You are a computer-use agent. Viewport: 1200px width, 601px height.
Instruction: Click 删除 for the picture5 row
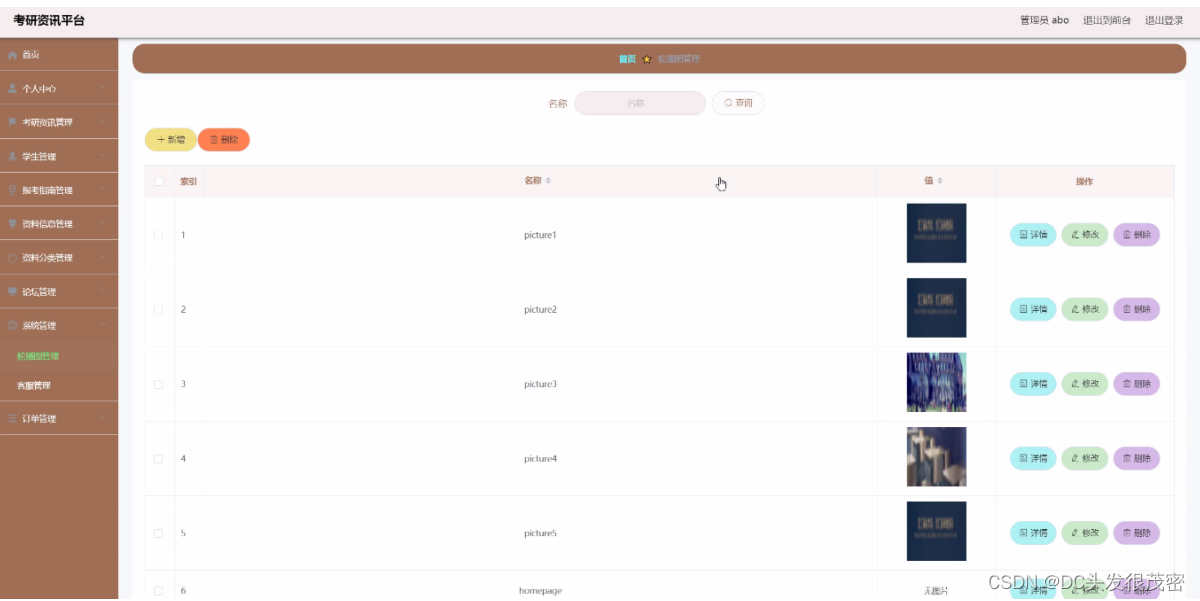[1137, 533]
